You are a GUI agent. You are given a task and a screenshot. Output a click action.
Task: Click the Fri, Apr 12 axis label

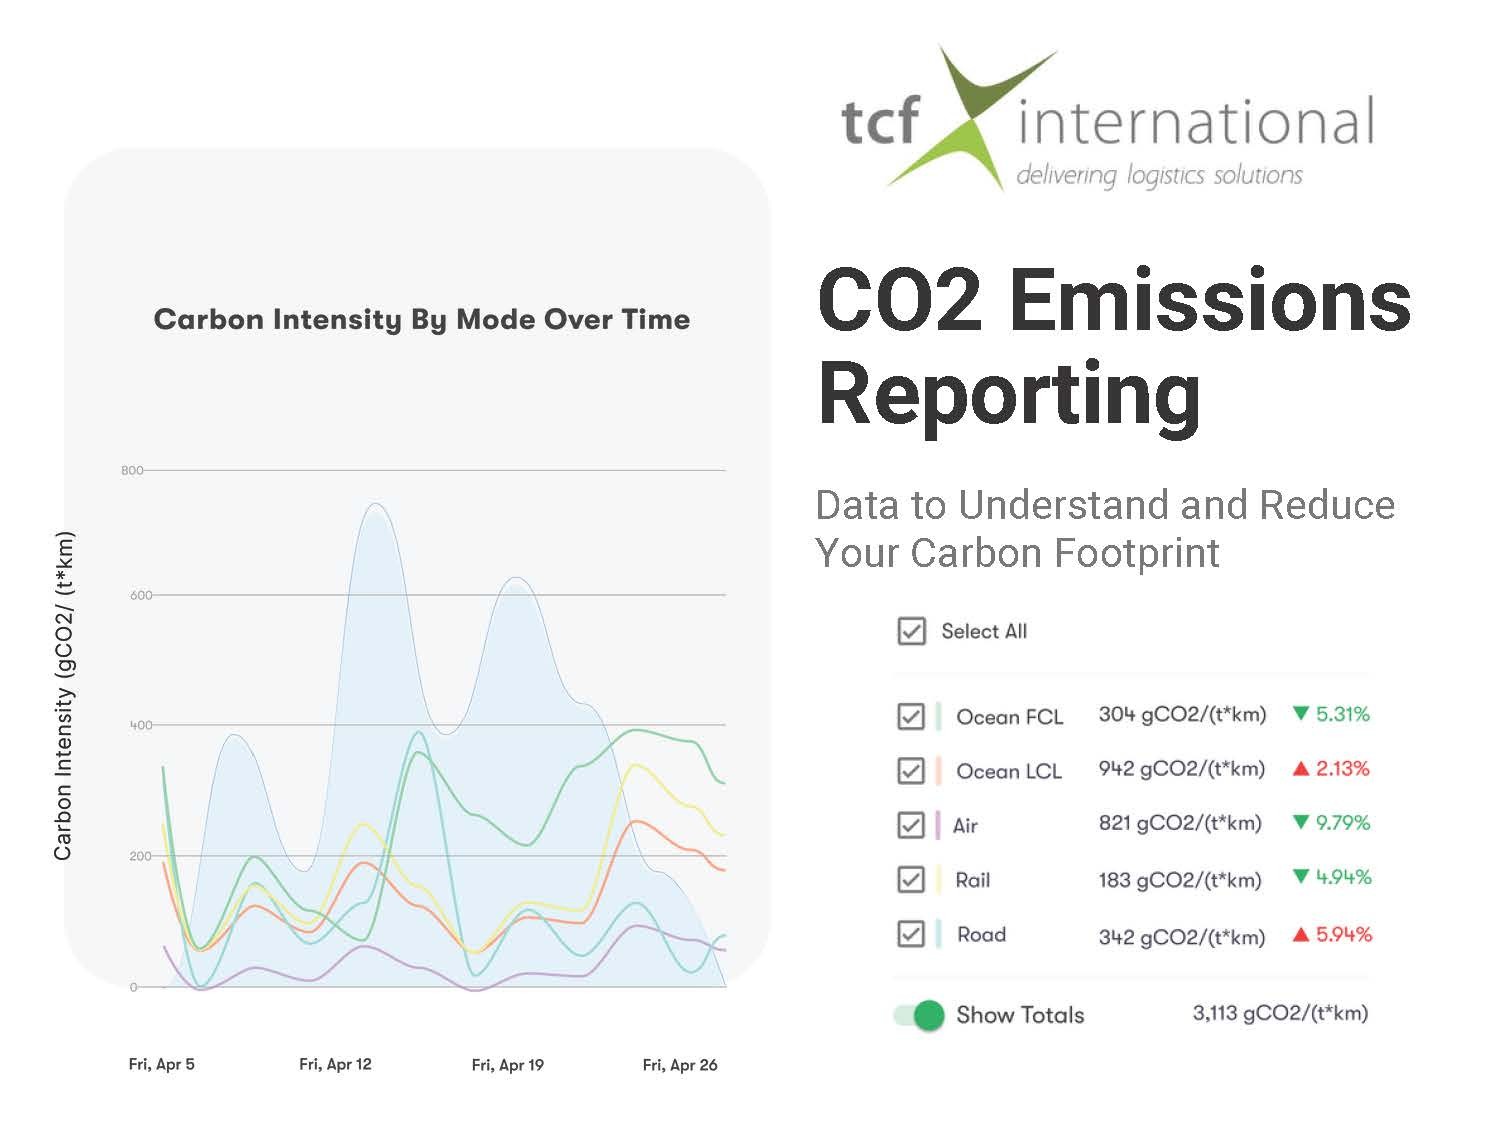[335, 1065]
